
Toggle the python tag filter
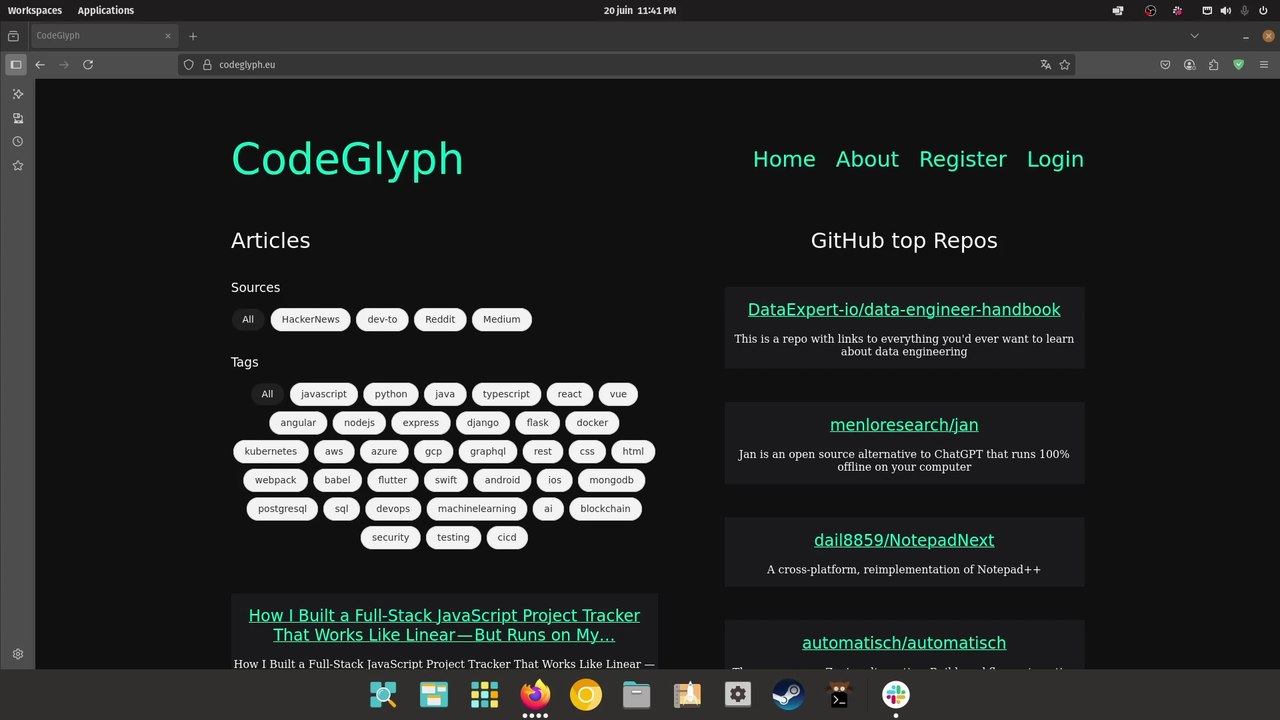pyautogui.click(x=391, y=394)
